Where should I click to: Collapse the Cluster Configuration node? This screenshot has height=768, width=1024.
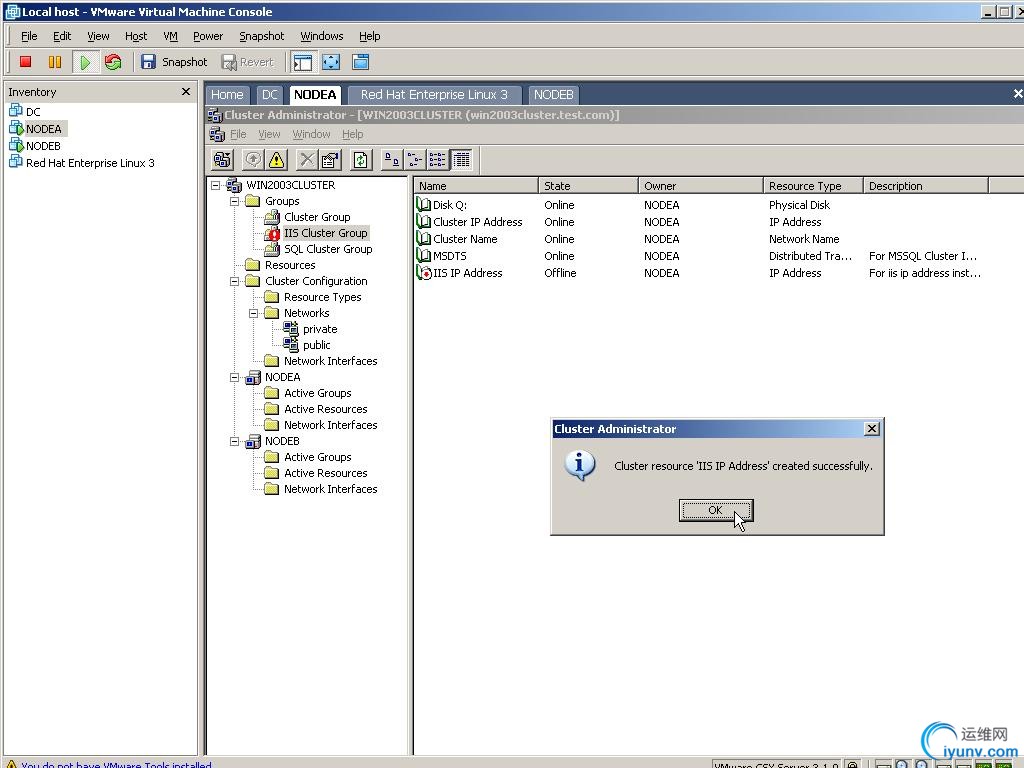point(234,281)
